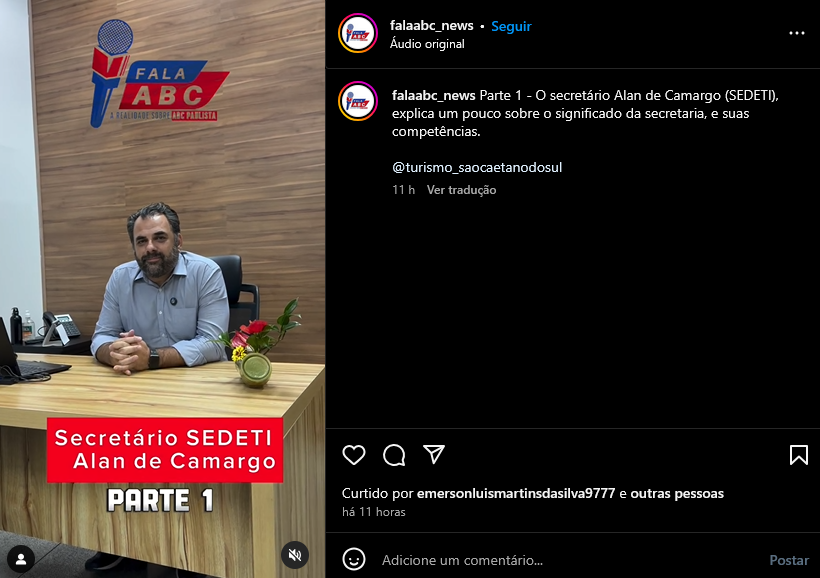
Task: Open emersonluismartinsdasilva9777's profile from likes
Action: coord(516,493)
